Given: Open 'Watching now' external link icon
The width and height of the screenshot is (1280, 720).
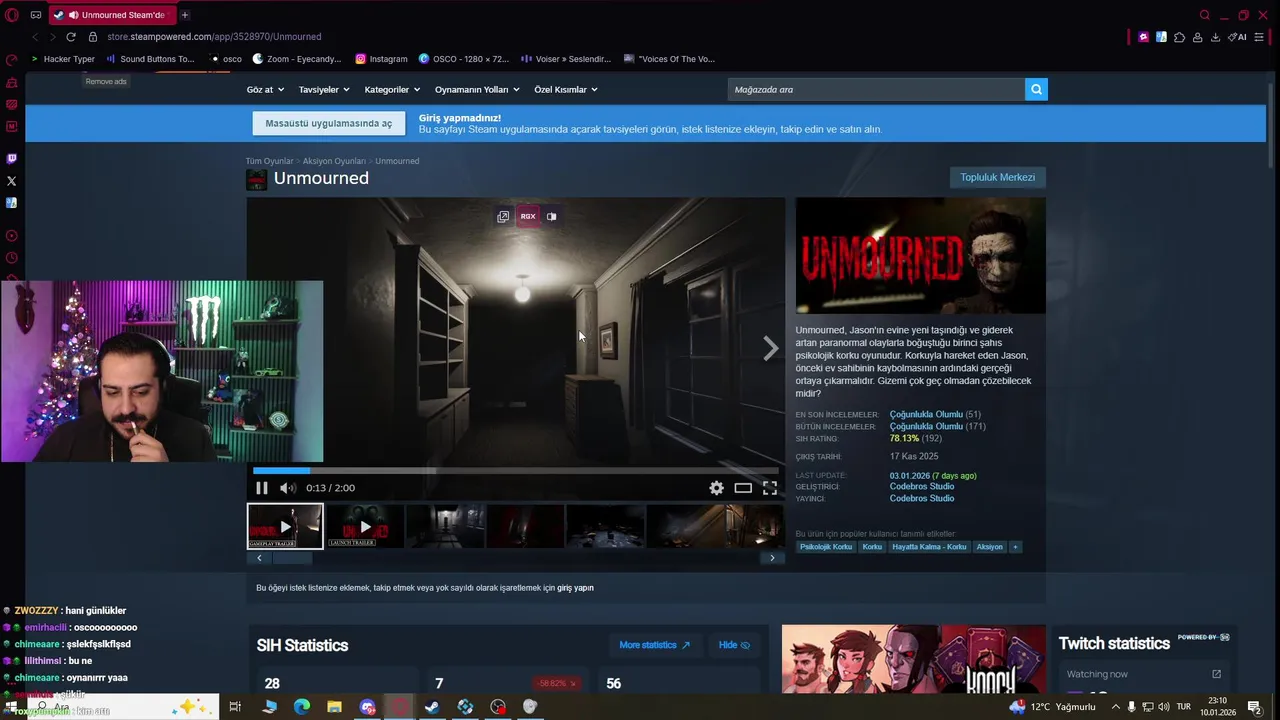Looking at the screenshot, I should (1216, 674).
